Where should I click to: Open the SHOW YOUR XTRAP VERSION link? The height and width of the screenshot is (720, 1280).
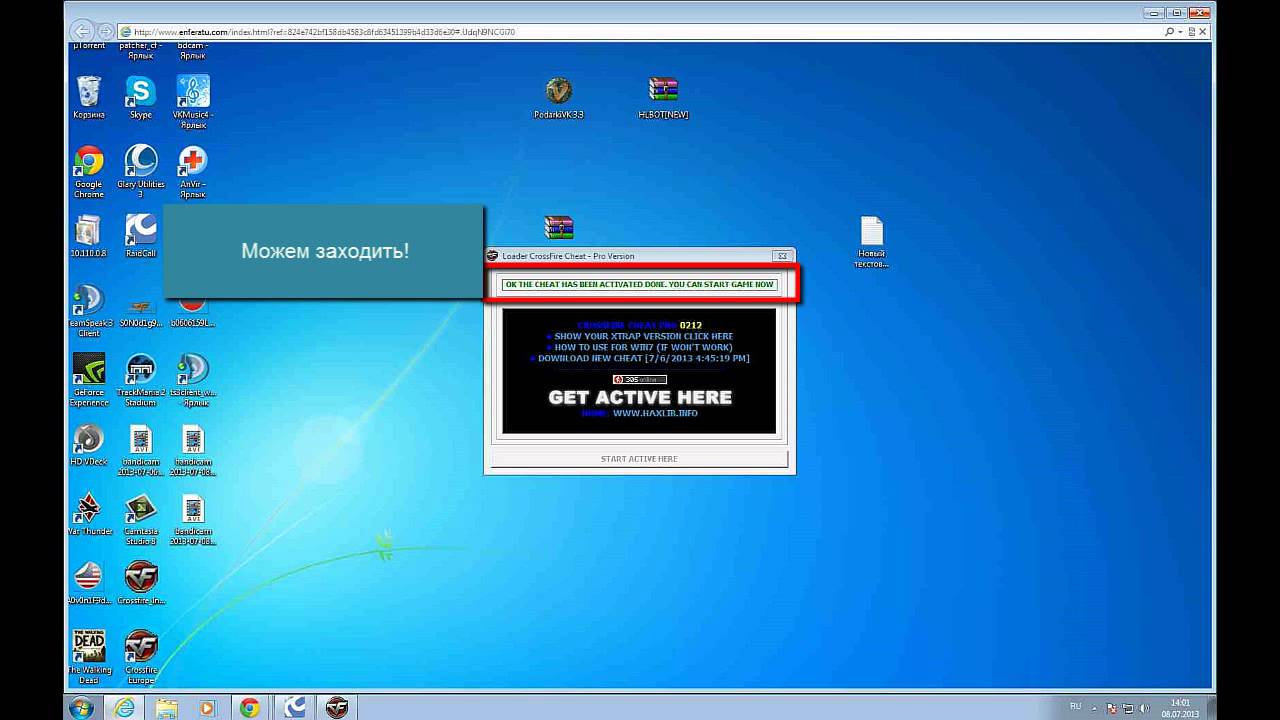click(644, 336)
